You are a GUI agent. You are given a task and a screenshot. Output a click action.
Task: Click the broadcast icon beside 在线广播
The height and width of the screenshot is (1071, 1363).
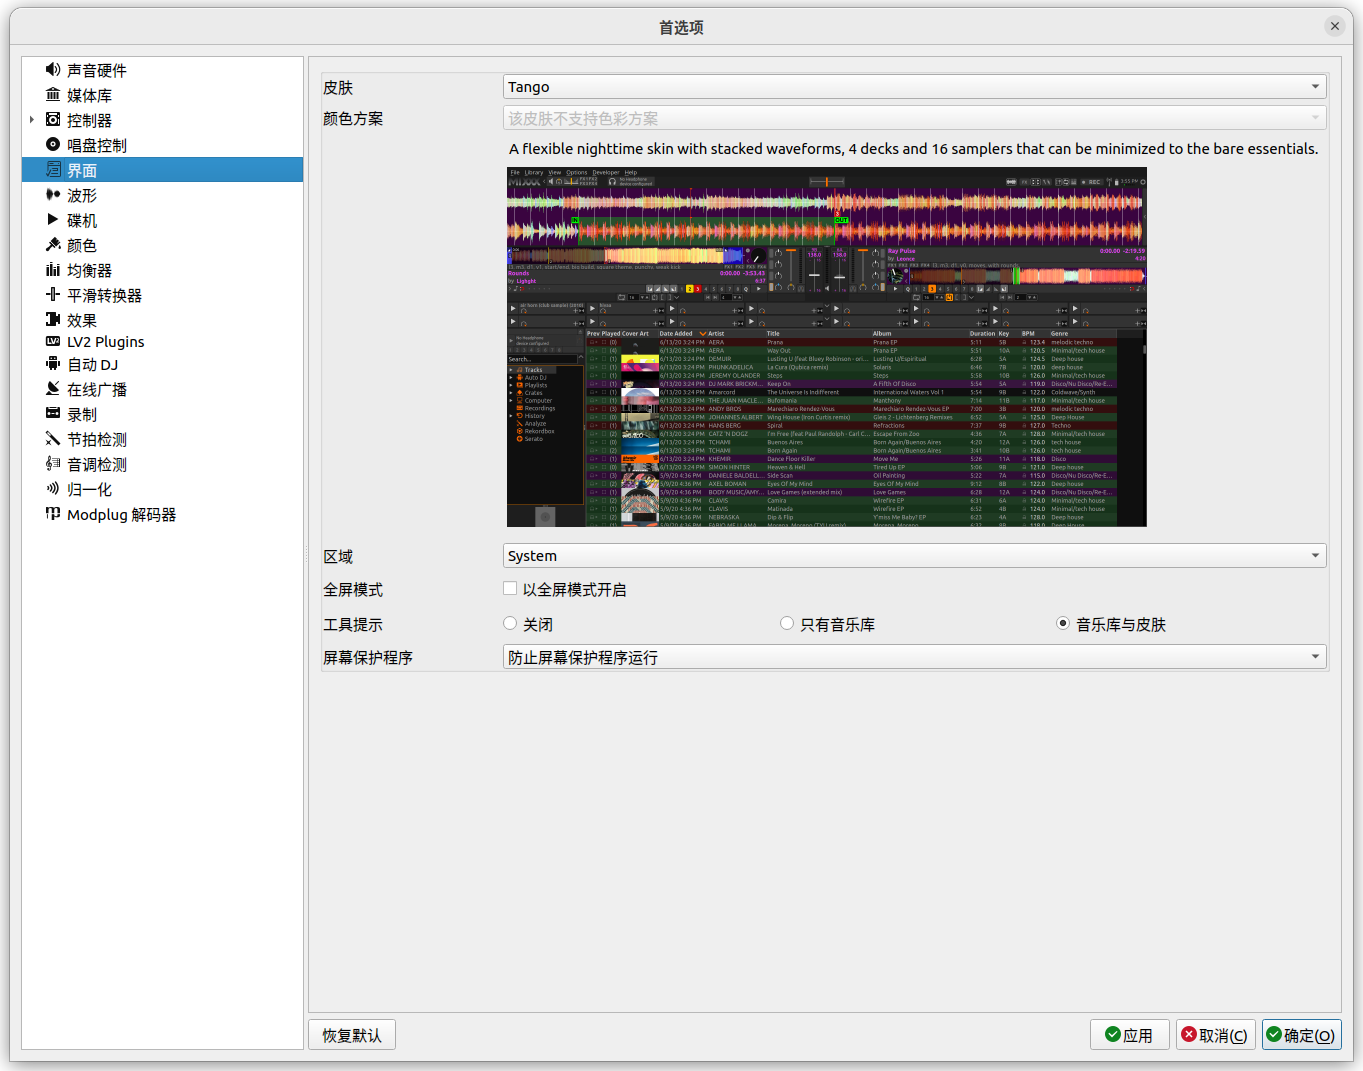[53, 388]
